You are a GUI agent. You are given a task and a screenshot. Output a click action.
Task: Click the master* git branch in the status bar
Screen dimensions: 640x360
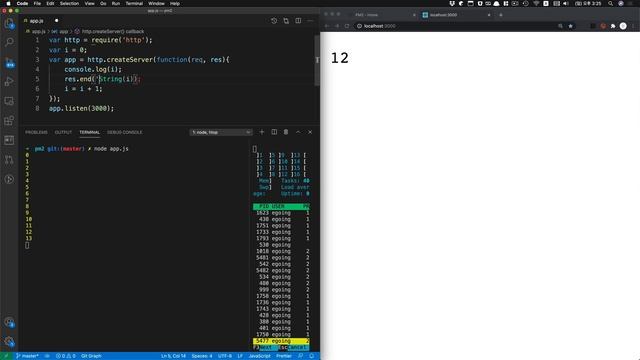pyautogui.click(x=27, y=356)
